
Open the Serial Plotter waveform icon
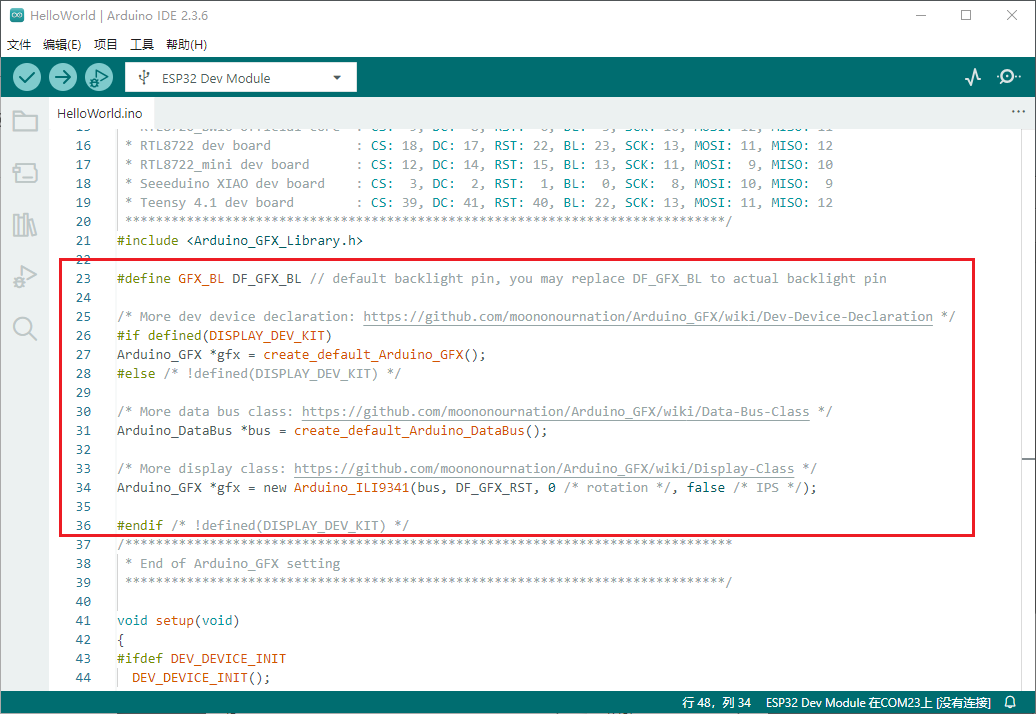point(973,78)
